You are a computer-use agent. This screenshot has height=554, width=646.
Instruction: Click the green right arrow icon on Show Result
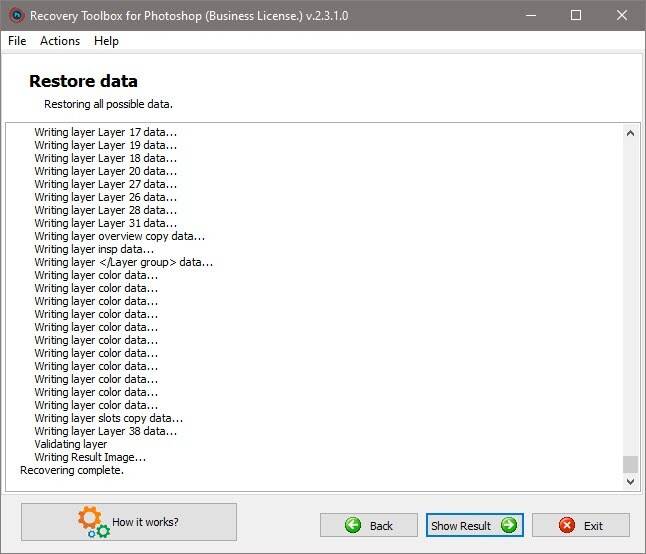click(509, 525)
